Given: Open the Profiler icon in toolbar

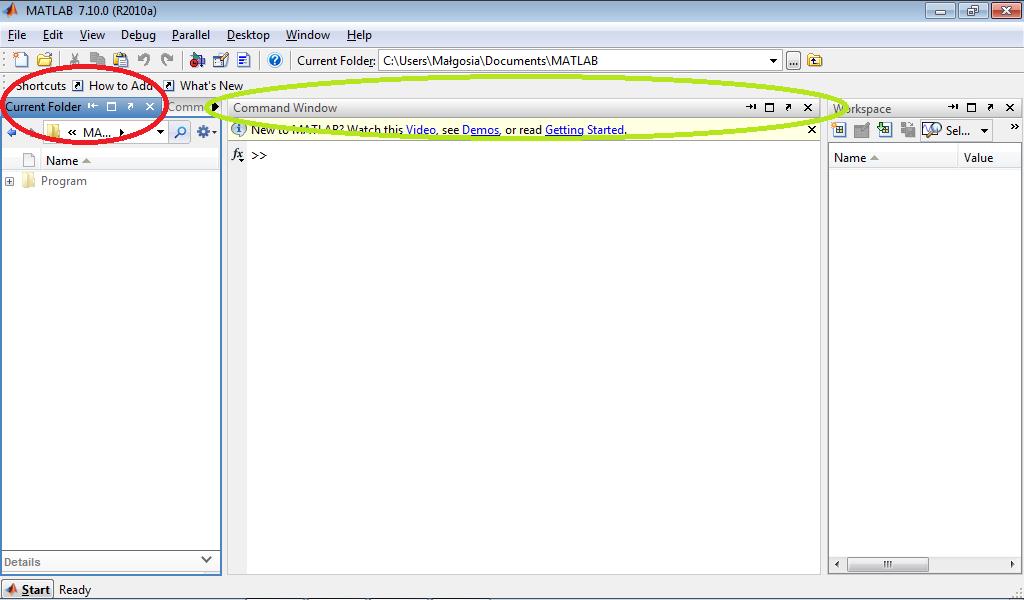Looking at the screenshot, I should (x=244, y=60).
